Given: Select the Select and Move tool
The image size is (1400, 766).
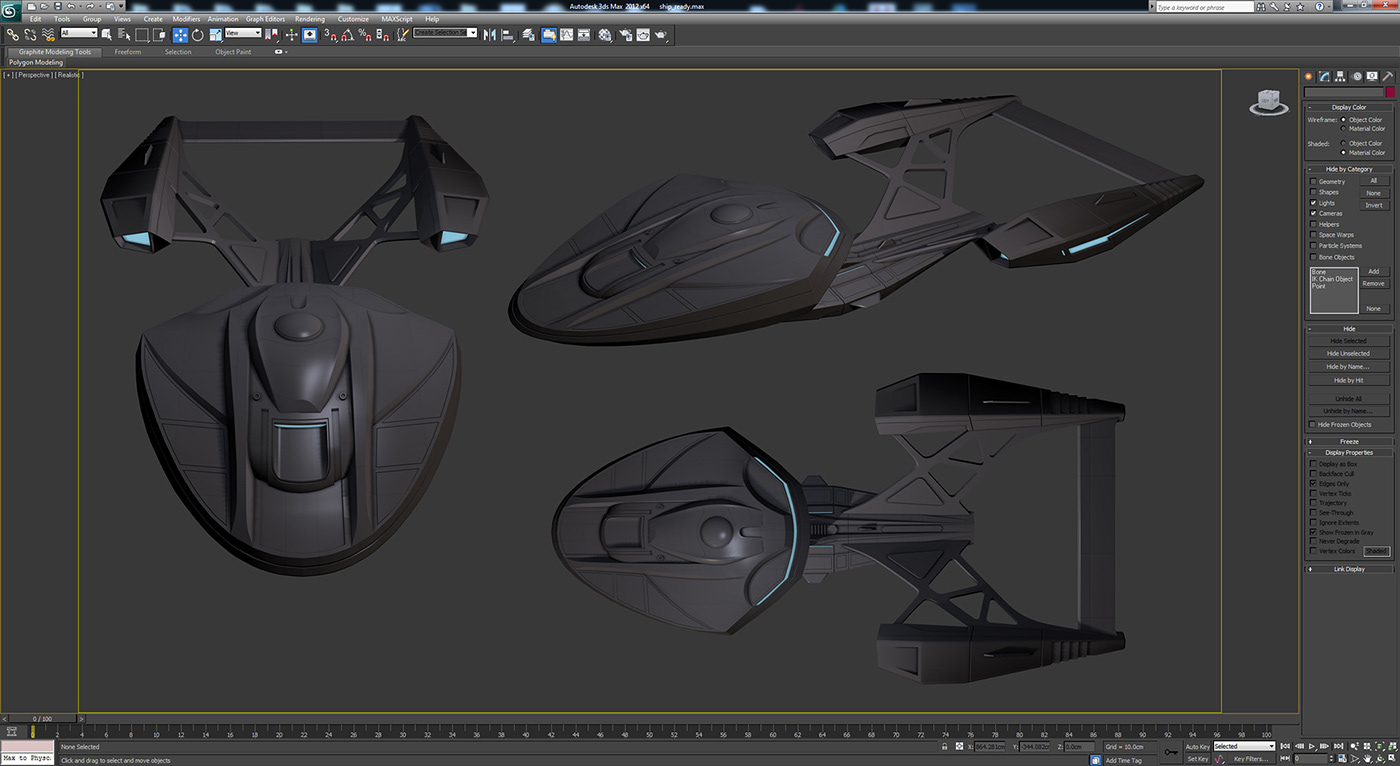Looking at the screenshot, I should pyautogui.click(x=180, y=33).
